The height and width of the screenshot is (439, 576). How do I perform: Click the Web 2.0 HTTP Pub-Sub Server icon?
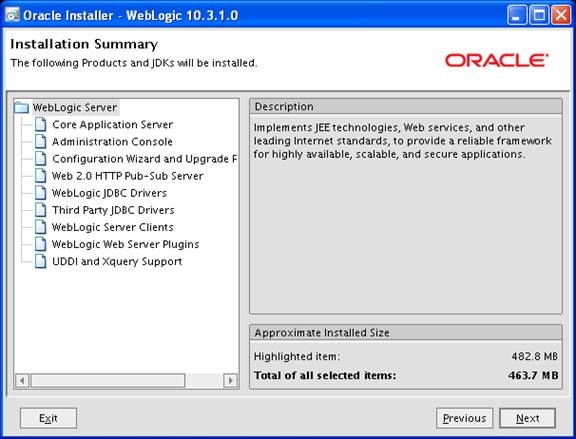[40, 176]
